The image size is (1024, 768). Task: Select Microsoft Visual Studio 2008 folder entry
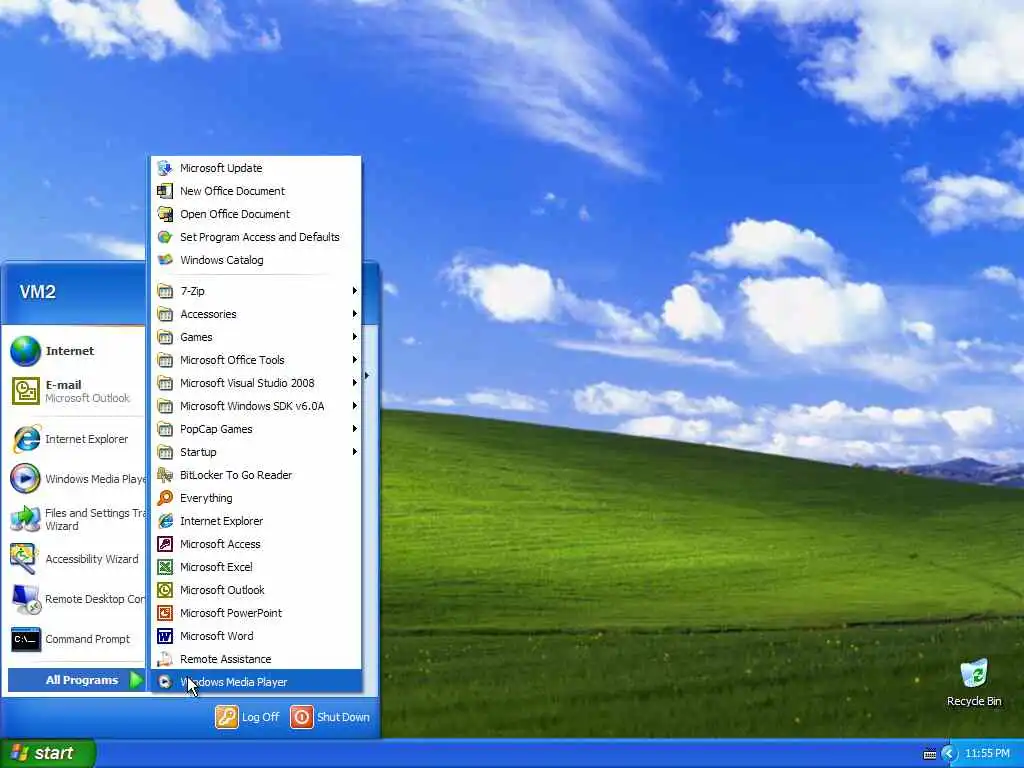[x=256, y=383]
